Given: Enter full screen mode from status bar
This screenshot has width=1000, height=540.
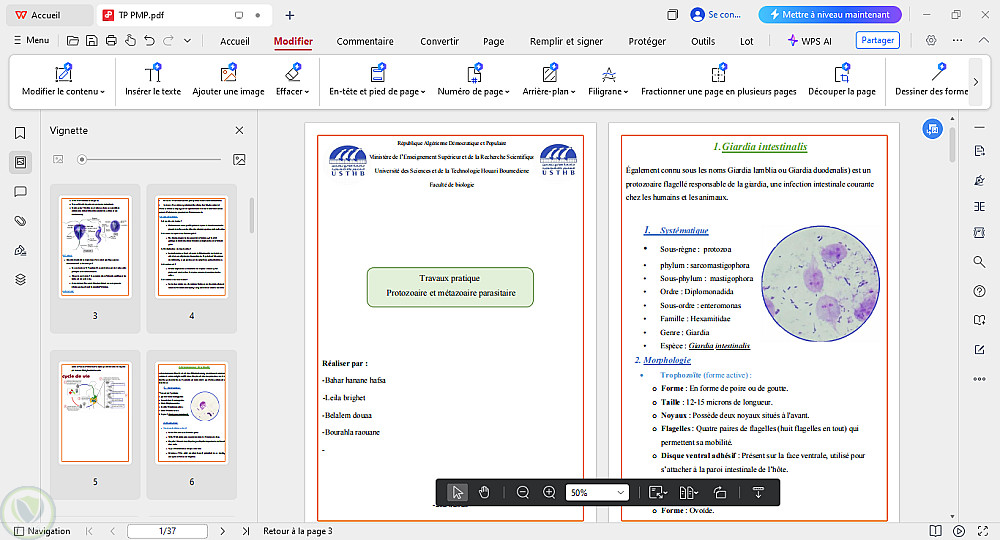Looking at the screenshot, I should [983, 530].
